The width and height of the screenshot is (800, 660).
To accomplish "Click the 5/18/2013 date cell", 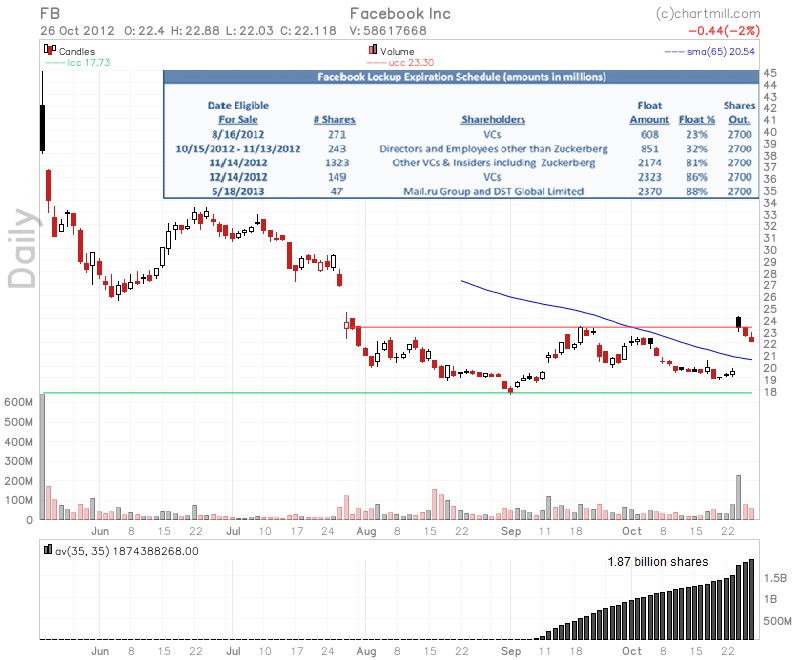I will [238, 191].
